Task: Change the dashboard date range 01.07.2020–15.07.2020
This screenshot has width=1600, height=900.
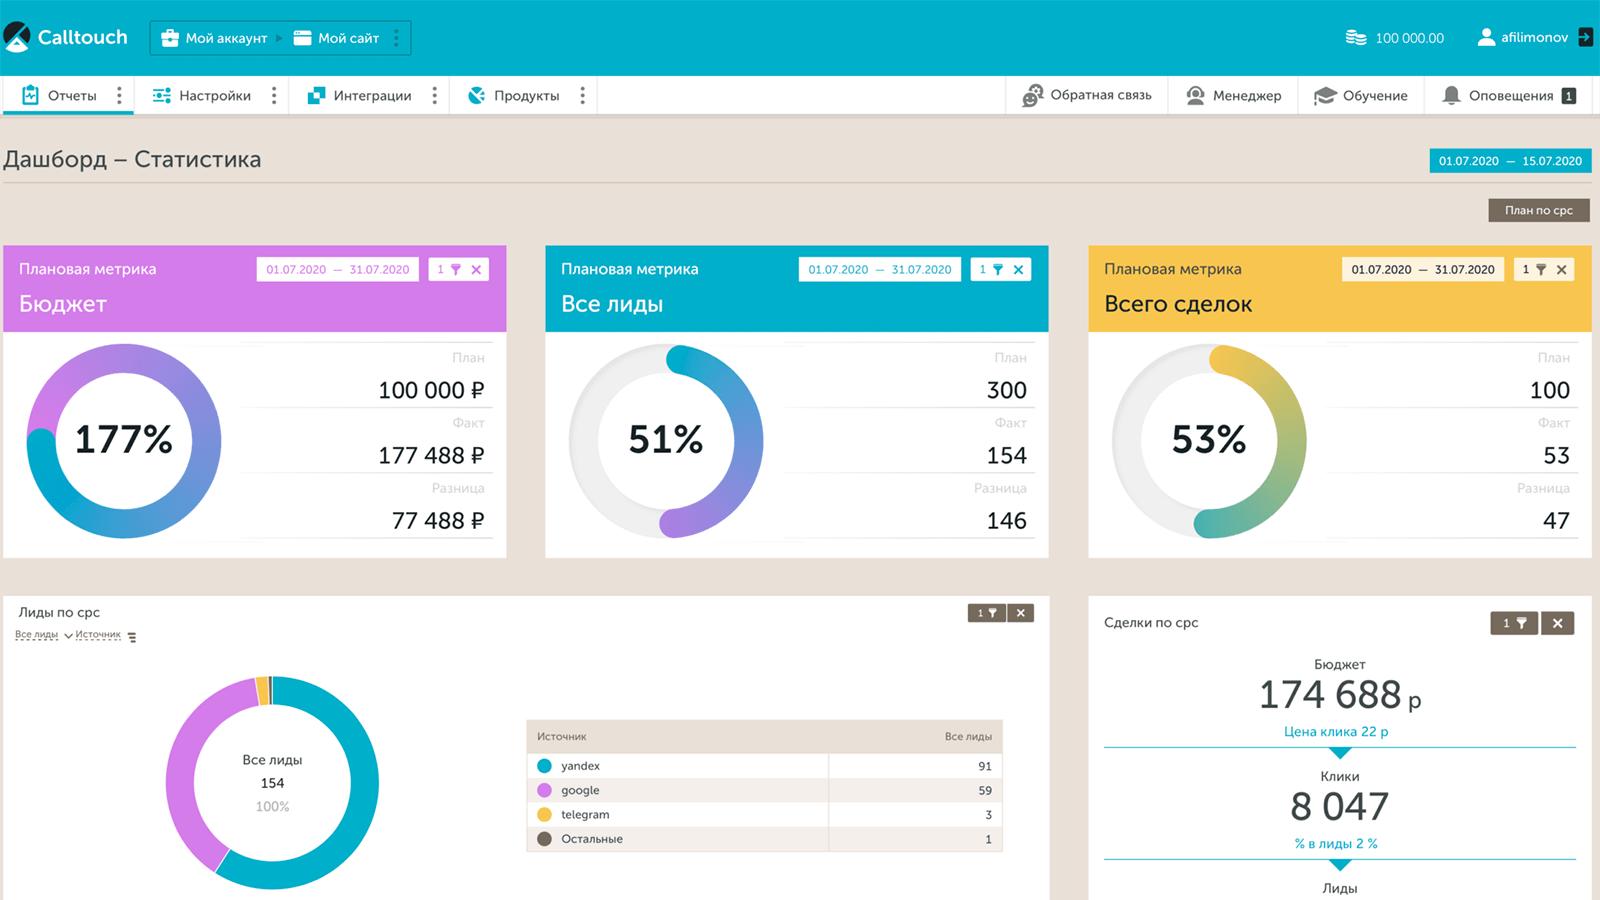Action: click(x=1510, y=161)
